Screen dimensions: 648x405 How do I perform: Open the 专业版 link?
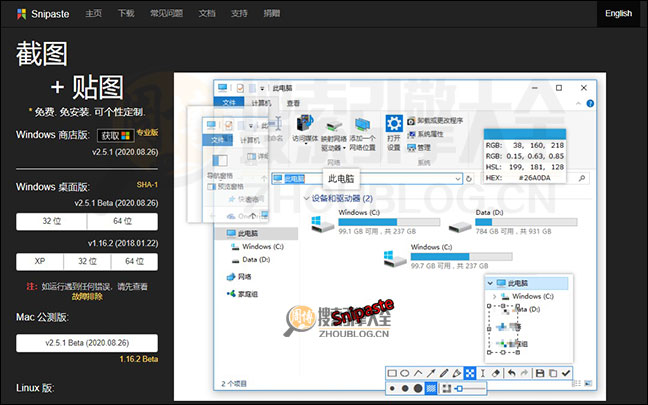[148, 132]
